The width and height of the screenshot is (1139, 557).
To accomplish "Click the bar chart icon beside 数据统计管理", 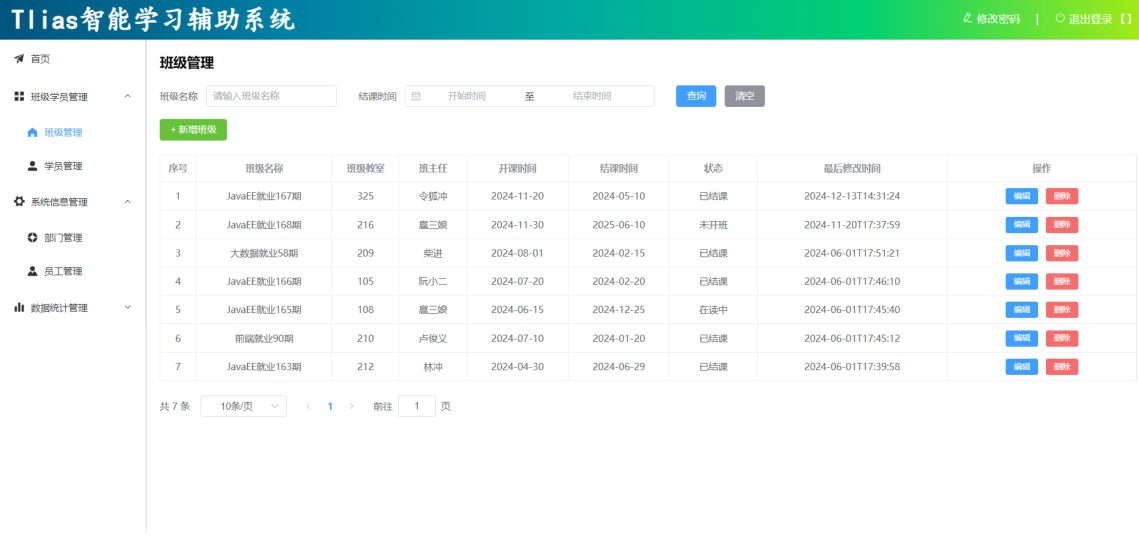I will pos(19,307).
